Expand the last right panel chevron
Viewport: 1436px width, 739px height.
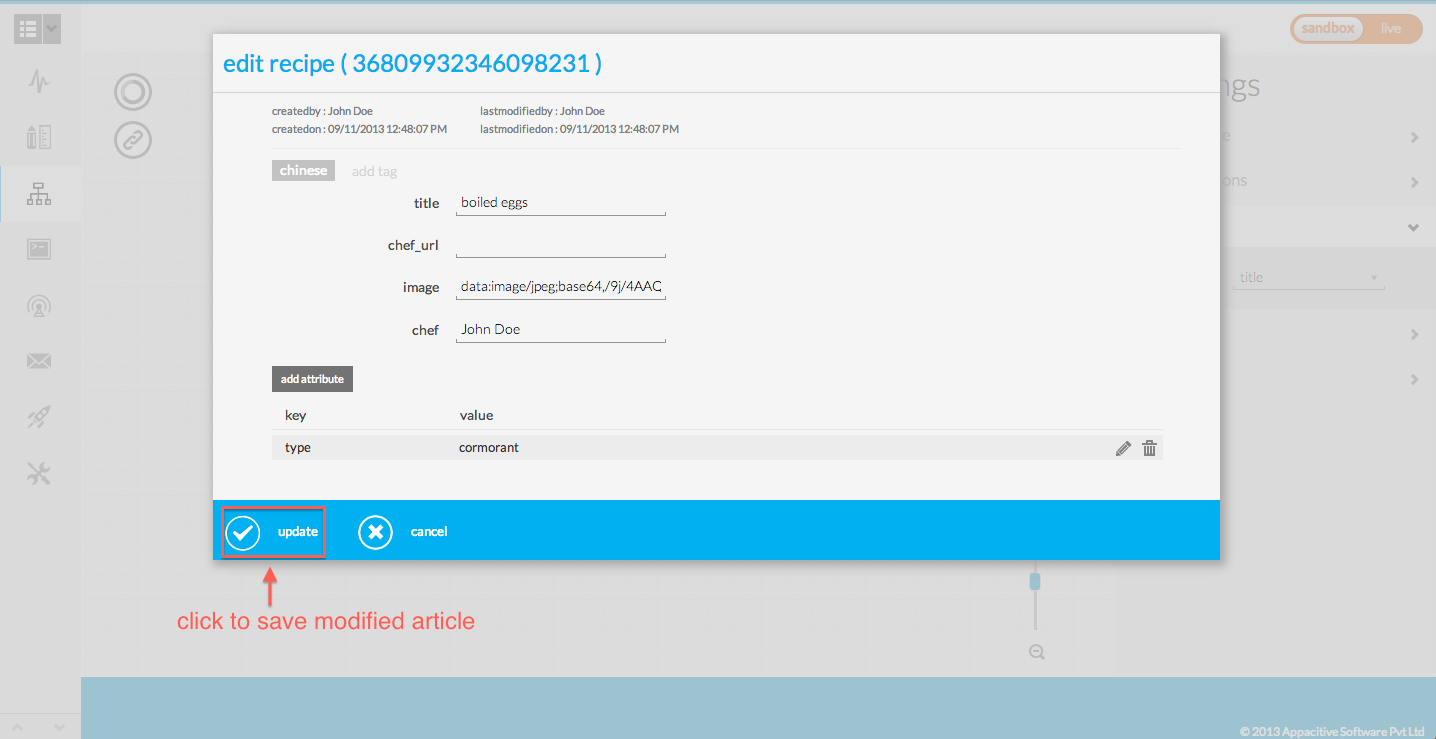[1414, 380]
